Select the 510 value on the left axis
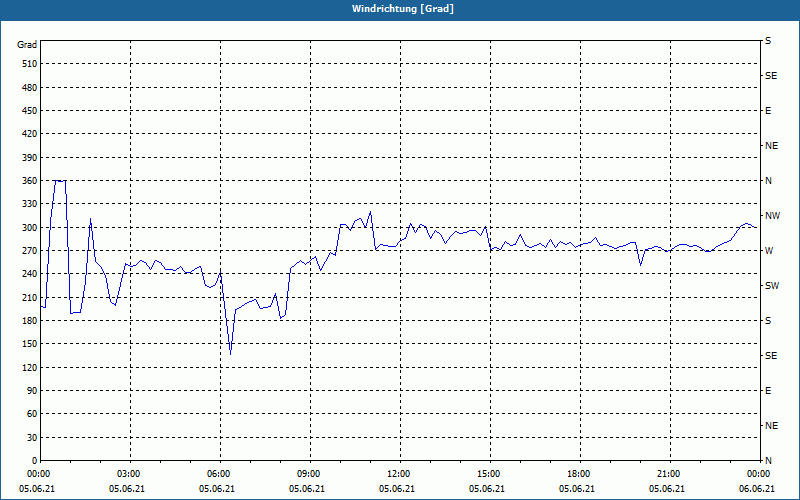Viewport: 800px width, 500px height. click(x=30, y=64)
